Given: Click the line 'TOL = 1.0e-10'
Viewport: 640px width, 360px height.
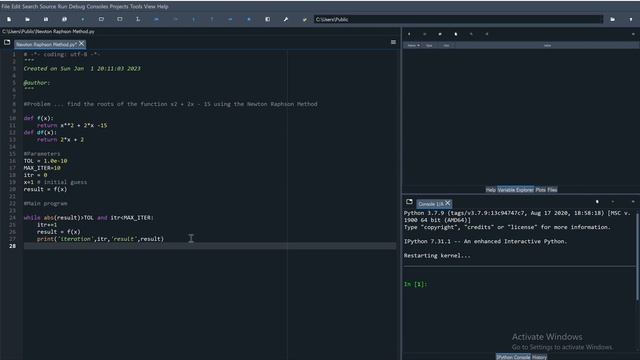Looking at the screenshot, I should (x=45, y=161).
